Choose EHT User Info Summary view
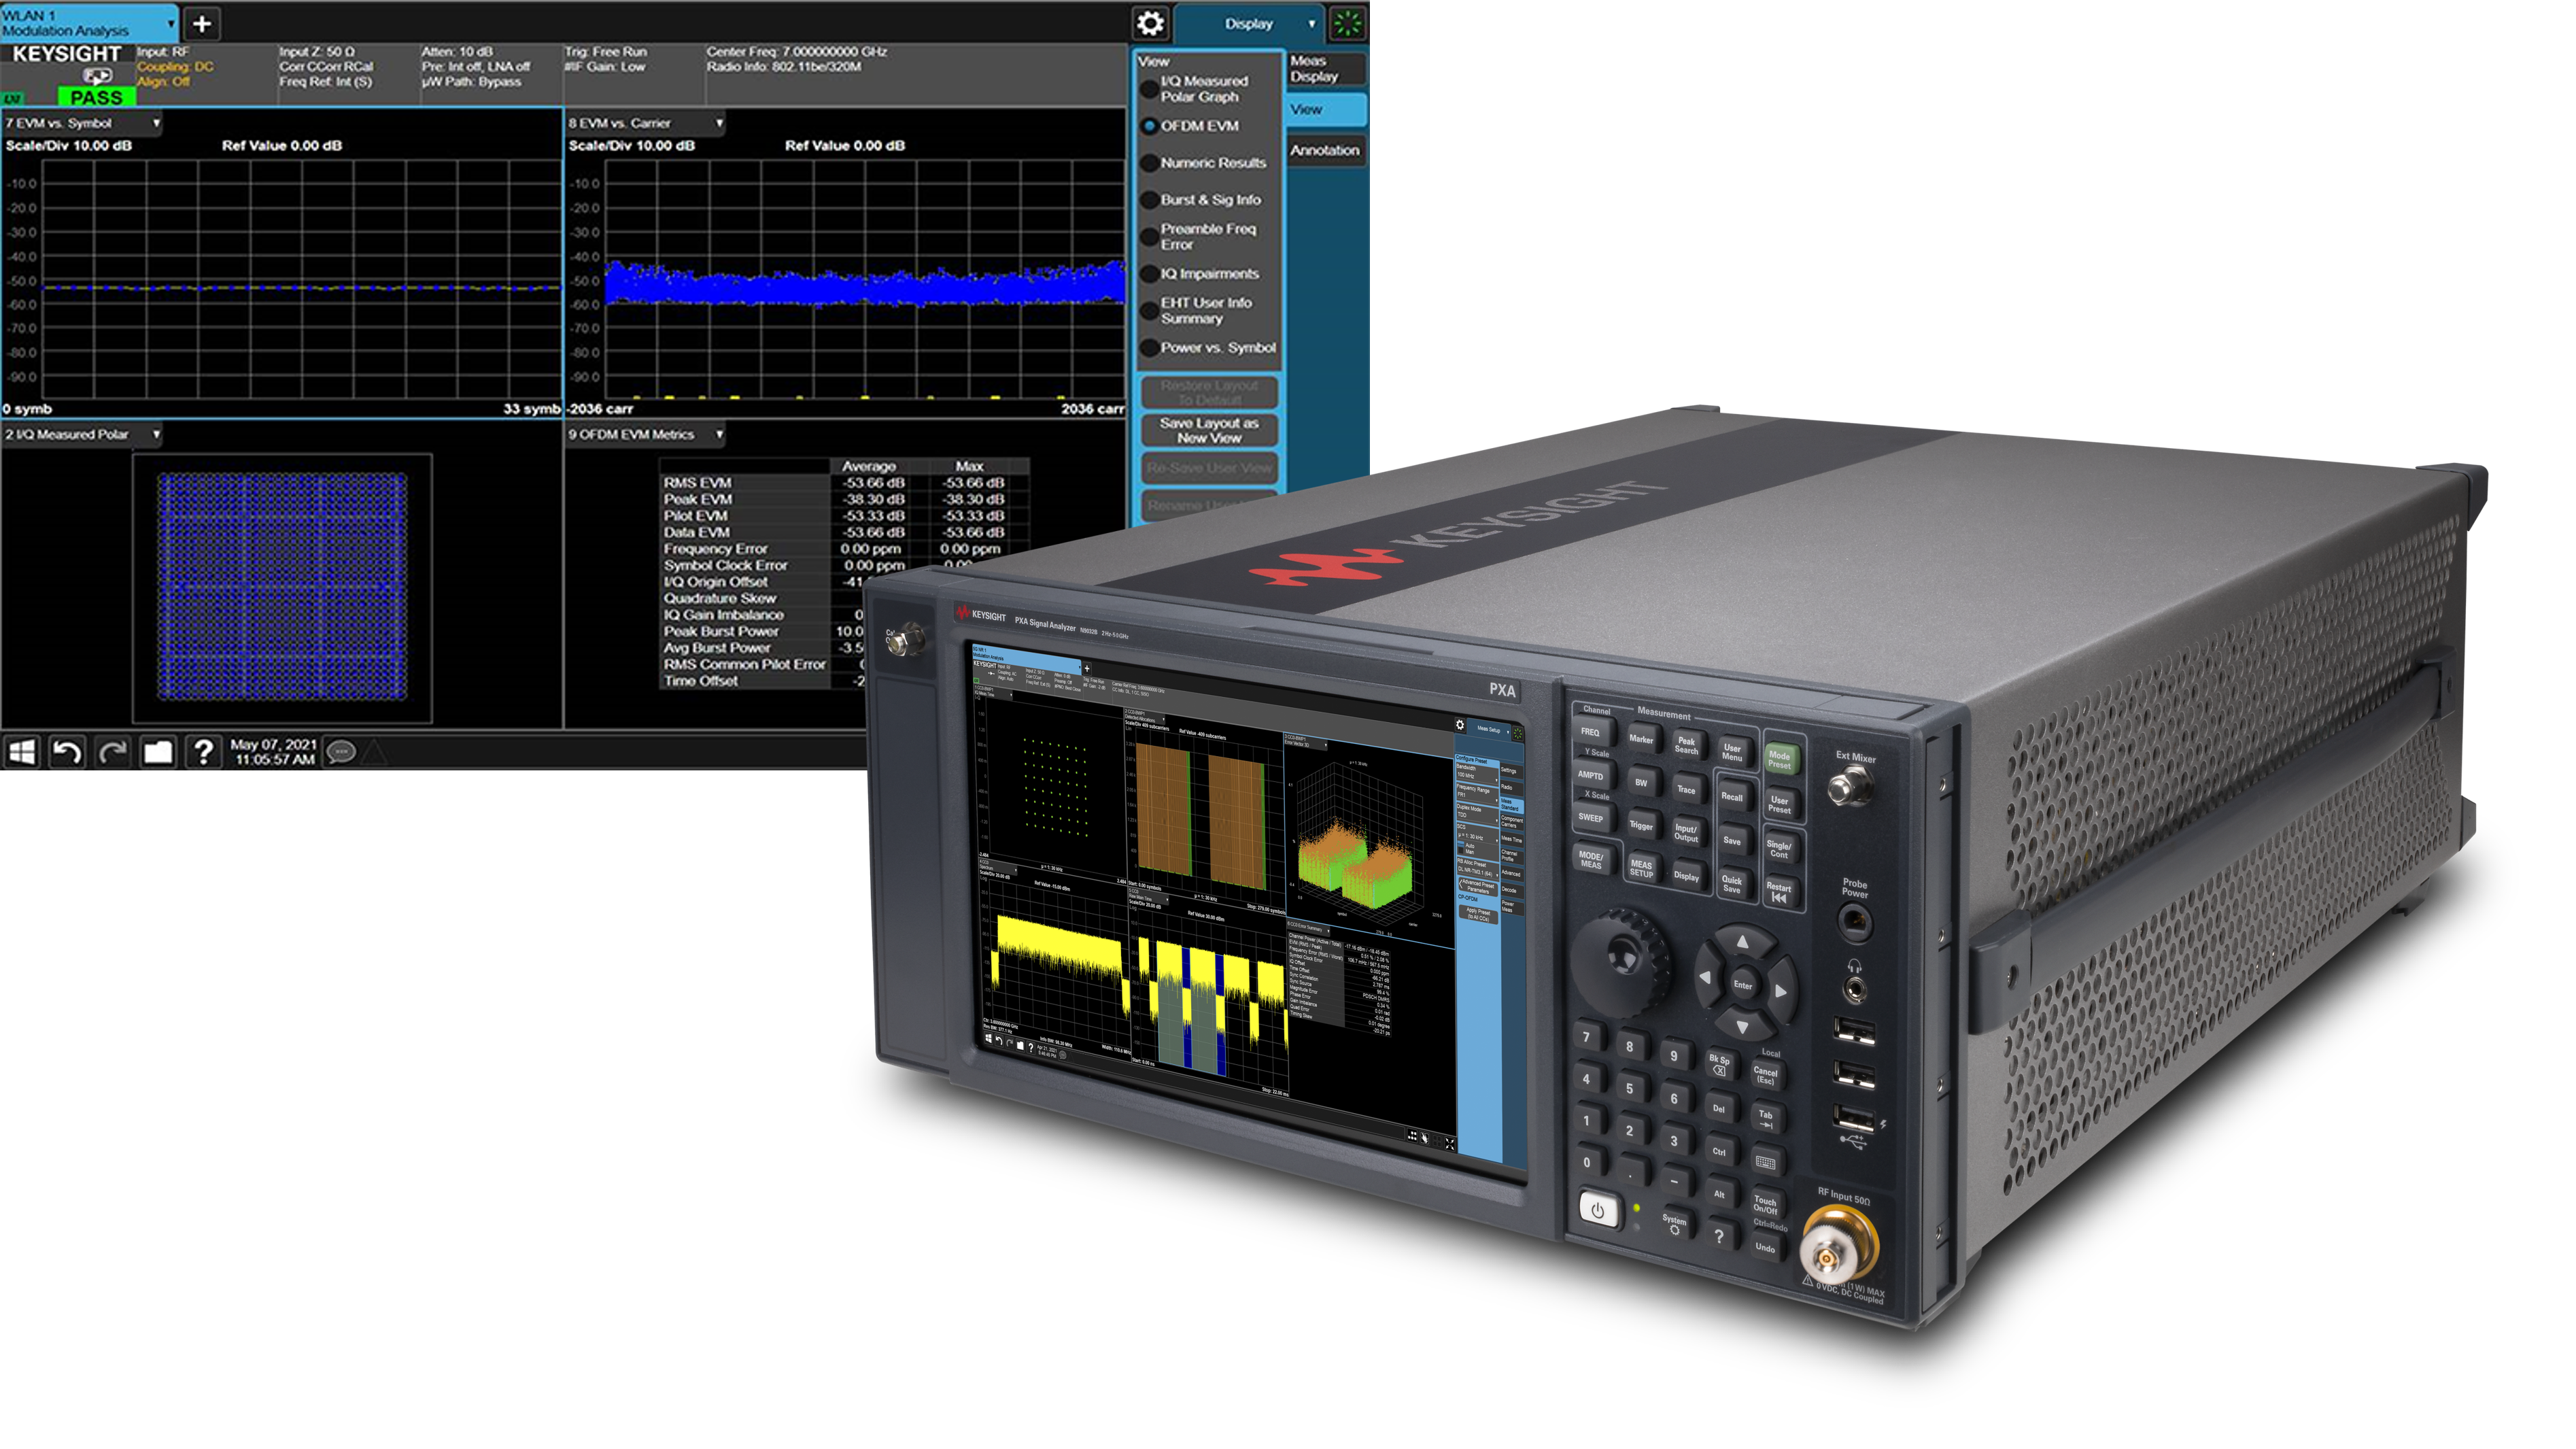The width and height of the screenshot is (2576, 1449). tap(1198, 311)
